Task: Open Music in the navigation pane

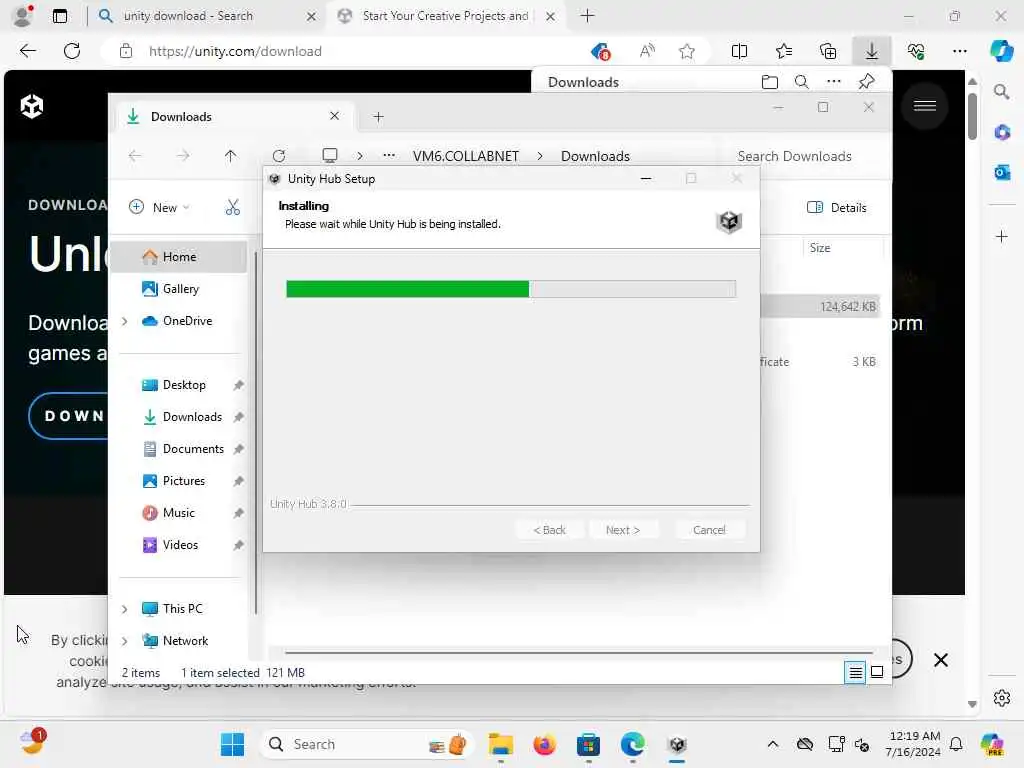Action: pyautogui.click(x=178, y=513)
